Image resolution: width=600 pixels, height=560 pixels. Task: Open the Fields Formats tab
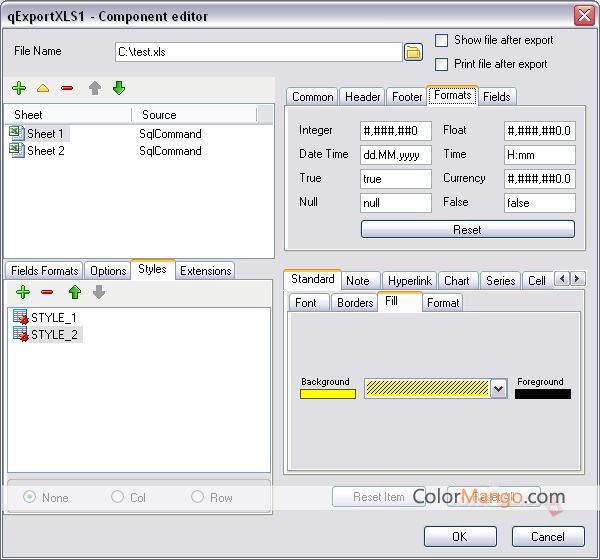click(x=44, y=271)
